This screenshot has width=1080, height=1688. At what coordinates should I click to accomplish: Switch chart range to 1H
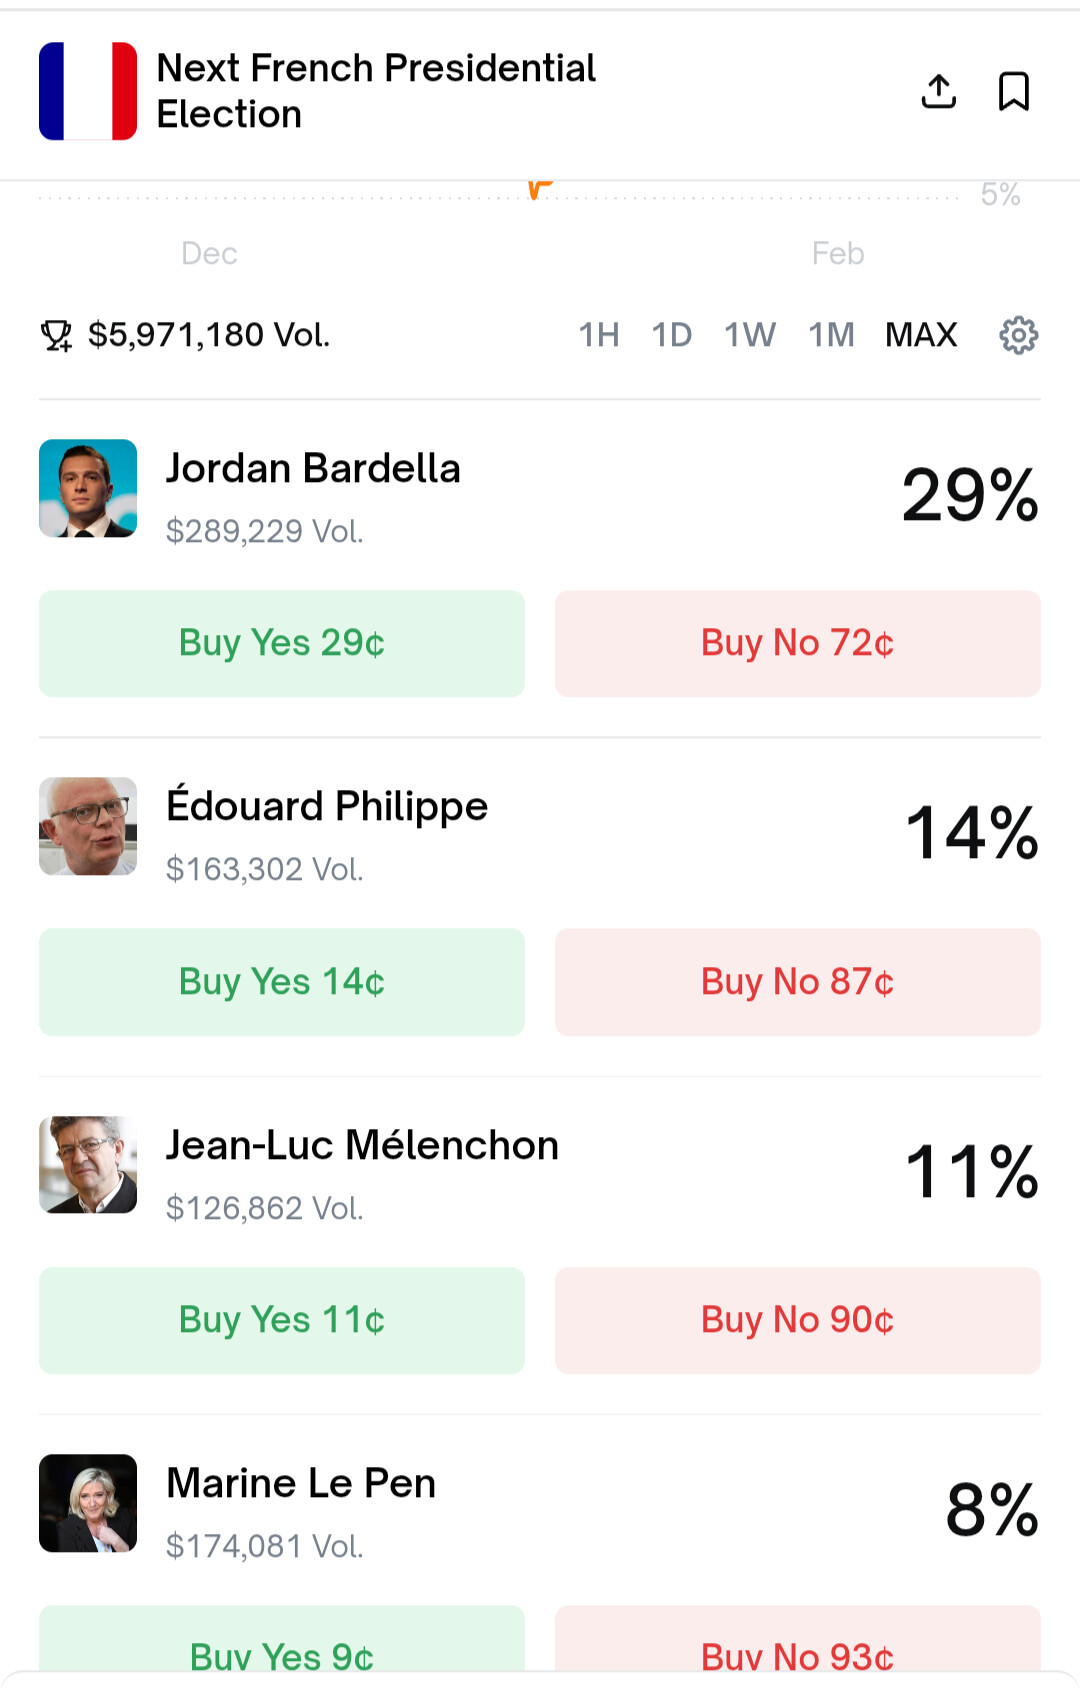[599, 335]
